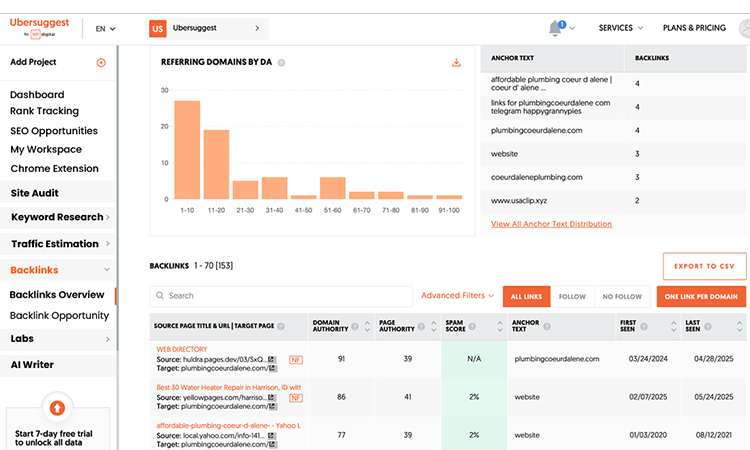This screenshot has width=750, height=450.
Task: Open the notifications dropdown arrow
Action: click(573, 28)
